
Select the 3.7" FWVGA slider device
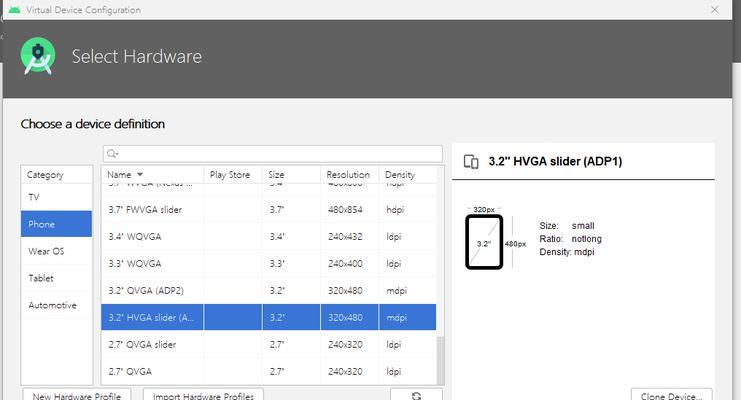pos(268,209)
